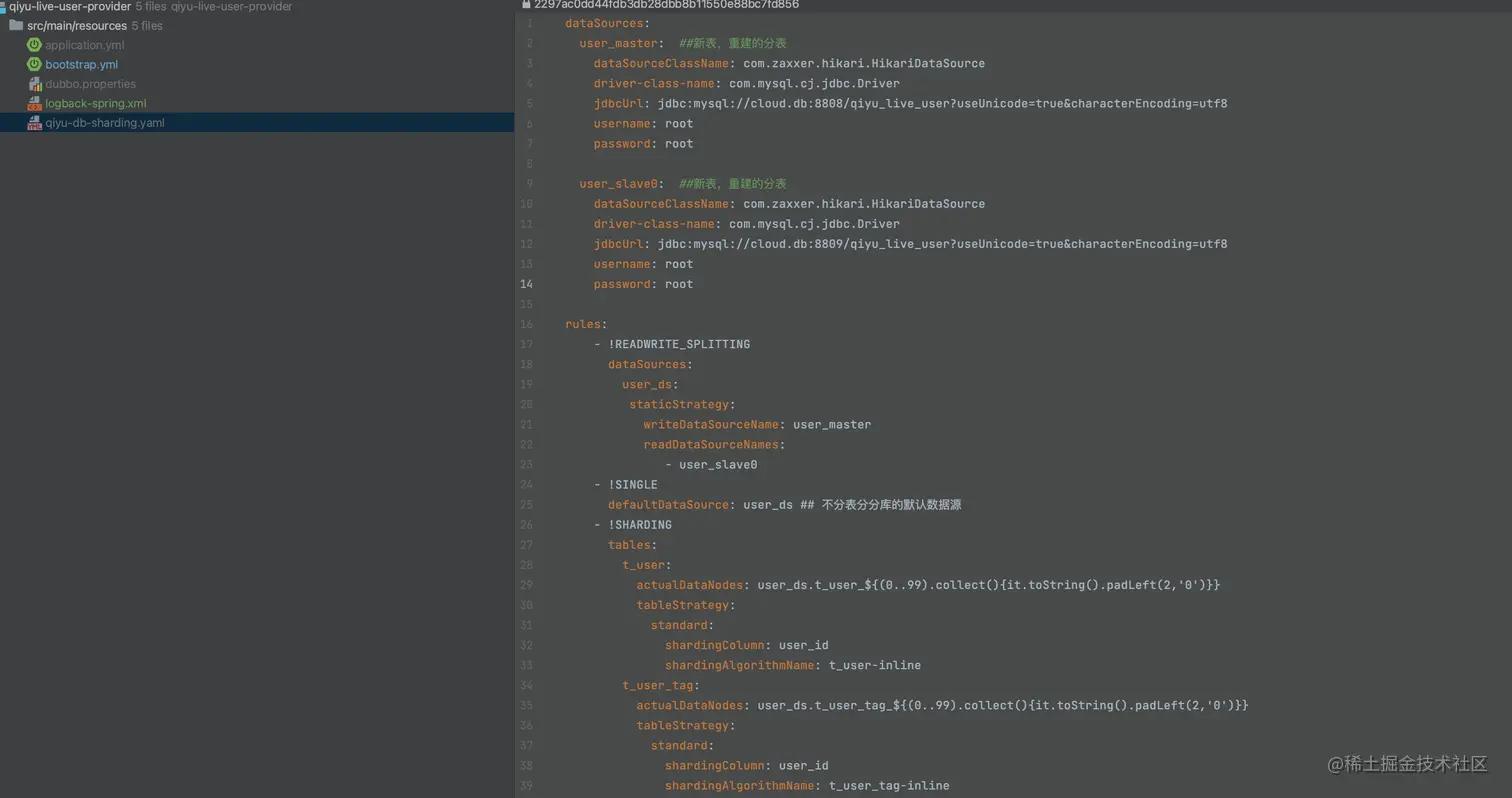Click the logback-spring.xml file icon
The width and height of the screenshot is (1512, 798).
[x=35, y=103]
